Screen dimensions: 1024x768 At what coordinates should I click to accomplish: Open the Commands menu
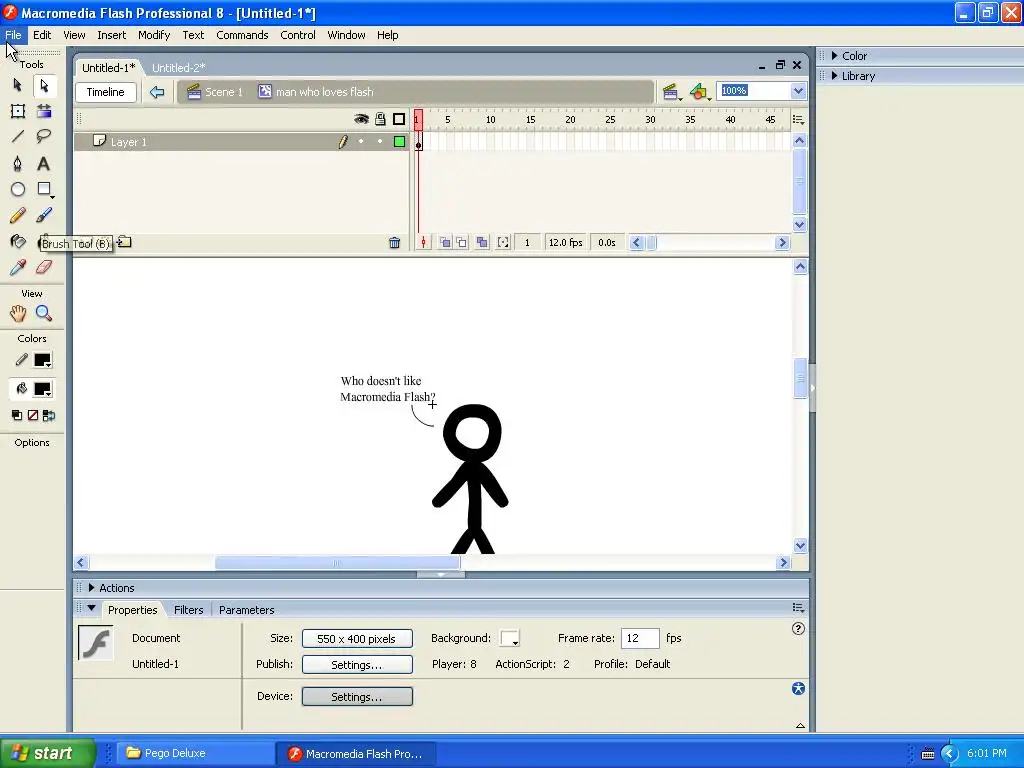pos(242,35)
